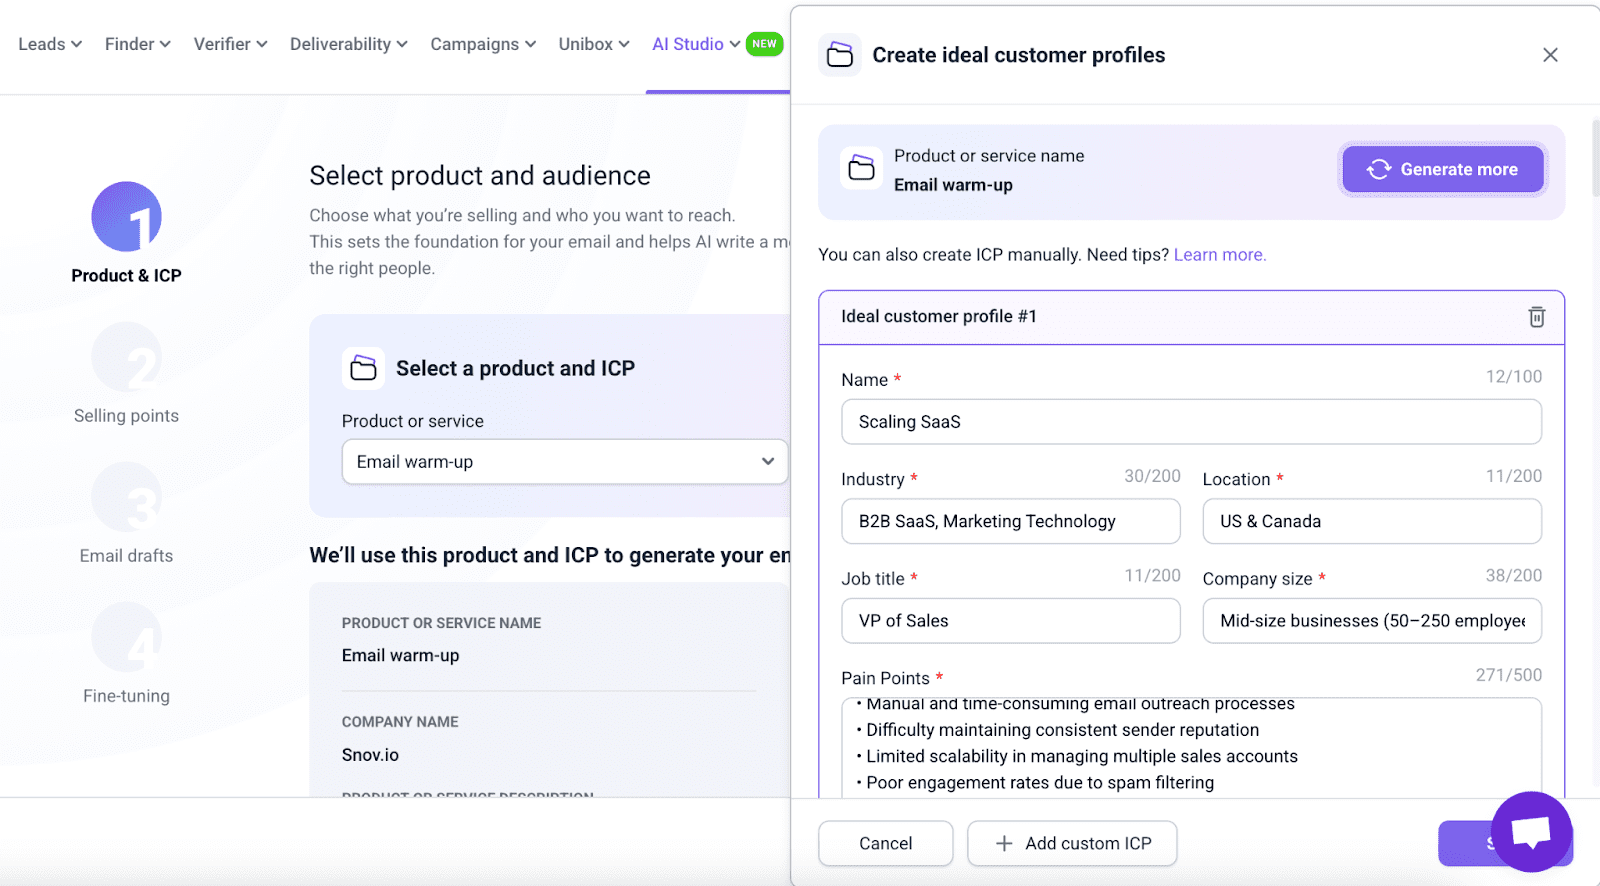
Task: Follow the Learn more link
Action: [x=1219, y=255]
